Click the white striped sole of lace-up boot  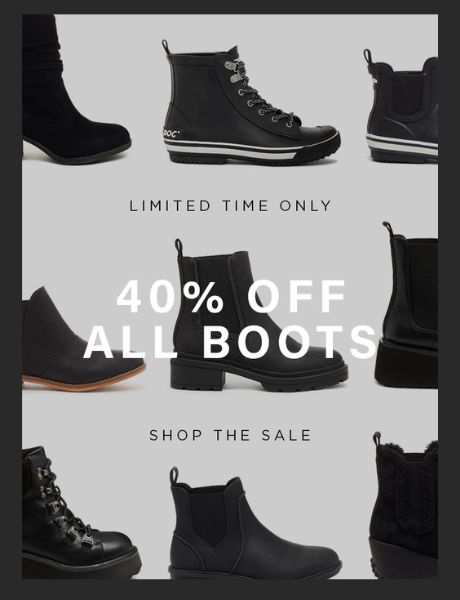coord(249,148)
